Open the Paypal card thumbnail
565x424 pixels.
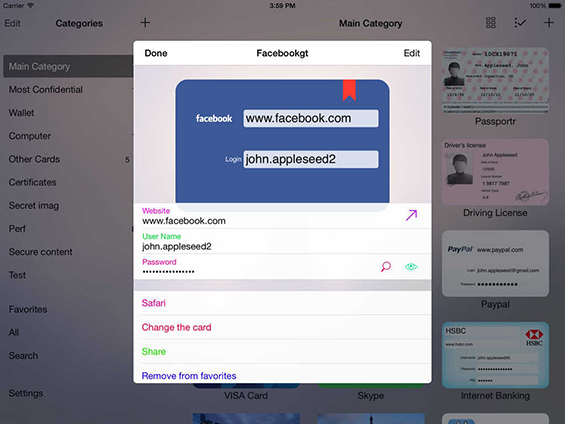[x=495, y=264]
